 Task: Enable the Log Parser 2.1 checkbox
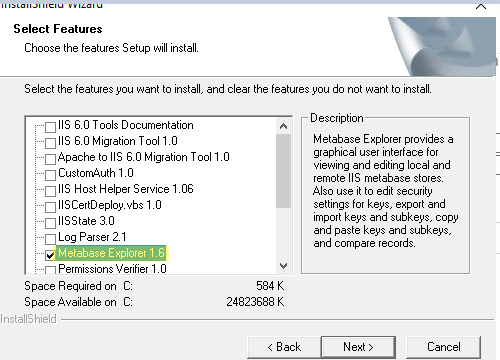pos(50,239)
